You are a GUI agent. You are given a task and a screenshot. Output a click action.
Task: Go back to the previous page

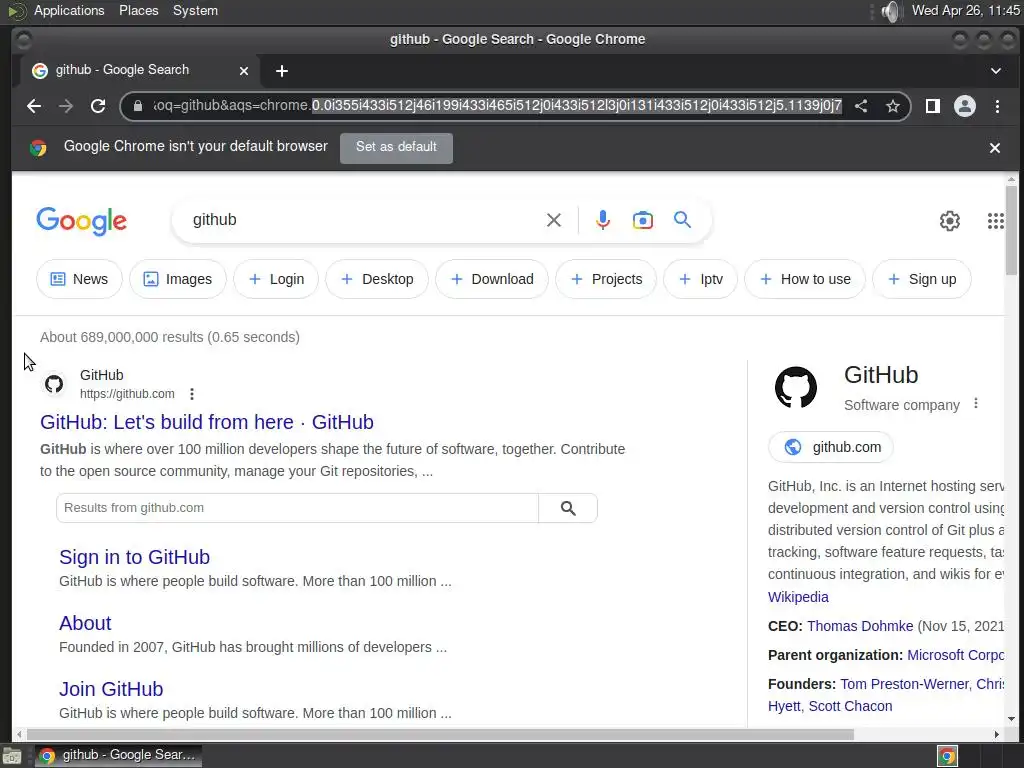point(34,106)
